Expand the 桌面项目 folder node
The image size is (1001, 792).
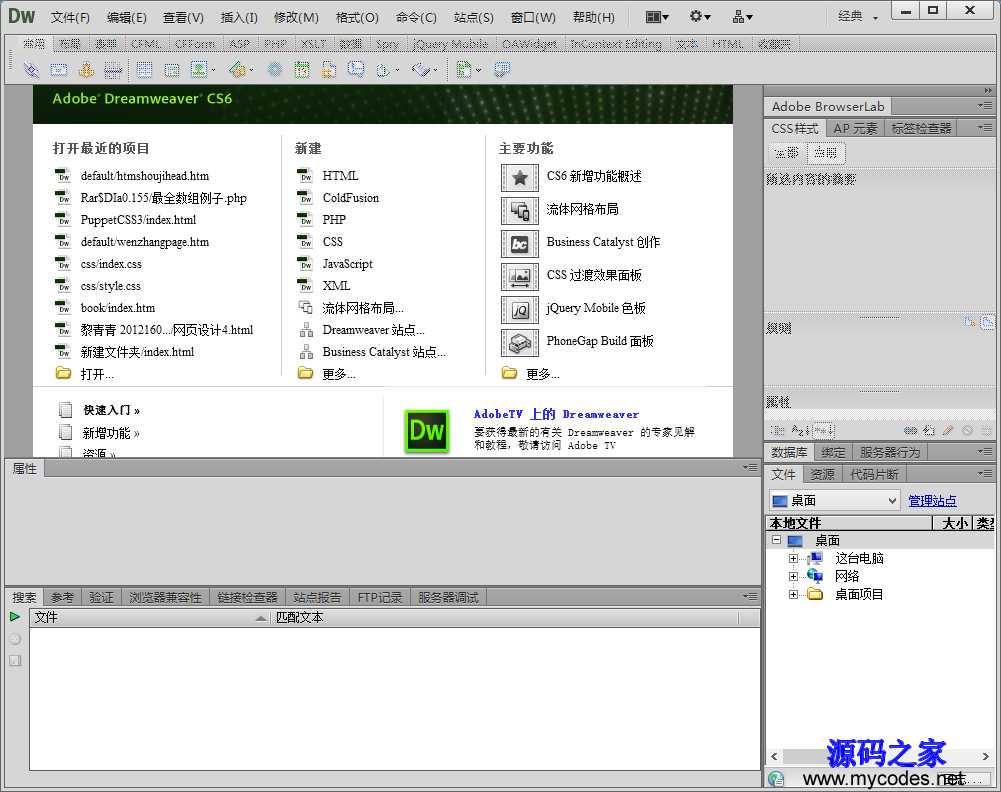793,594
